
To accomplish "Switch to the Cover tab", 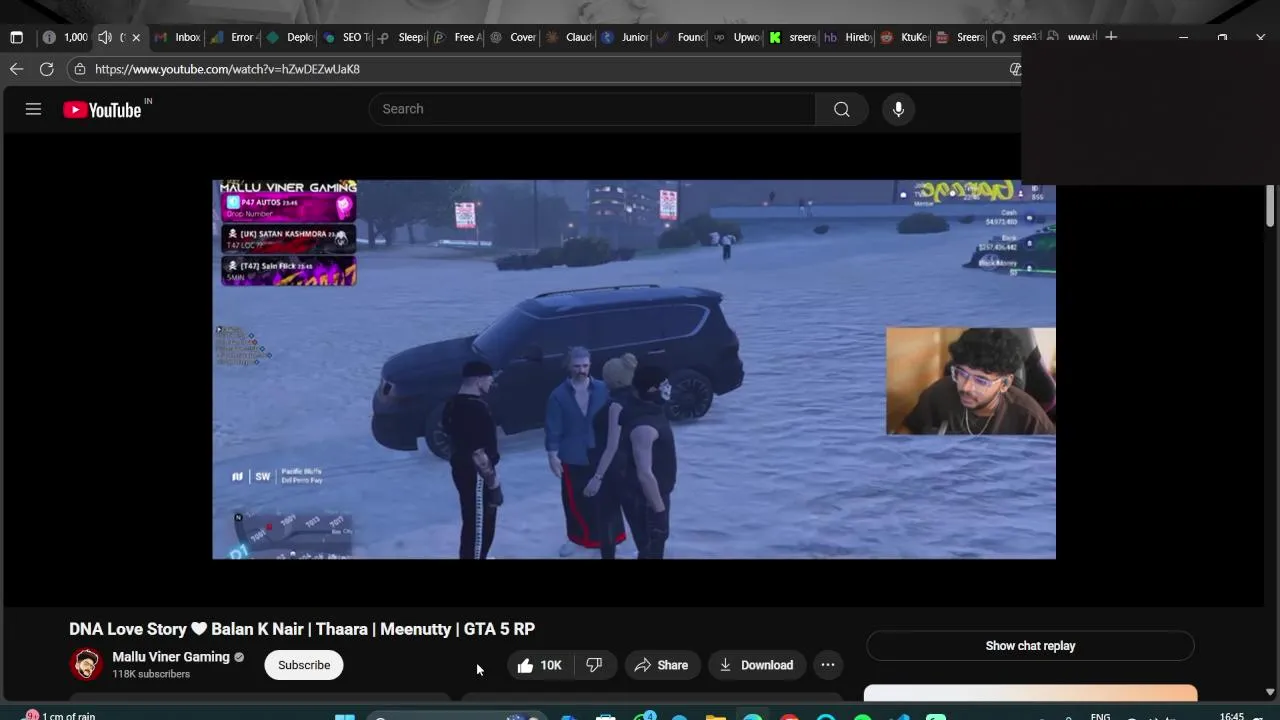I will (513, 37).
